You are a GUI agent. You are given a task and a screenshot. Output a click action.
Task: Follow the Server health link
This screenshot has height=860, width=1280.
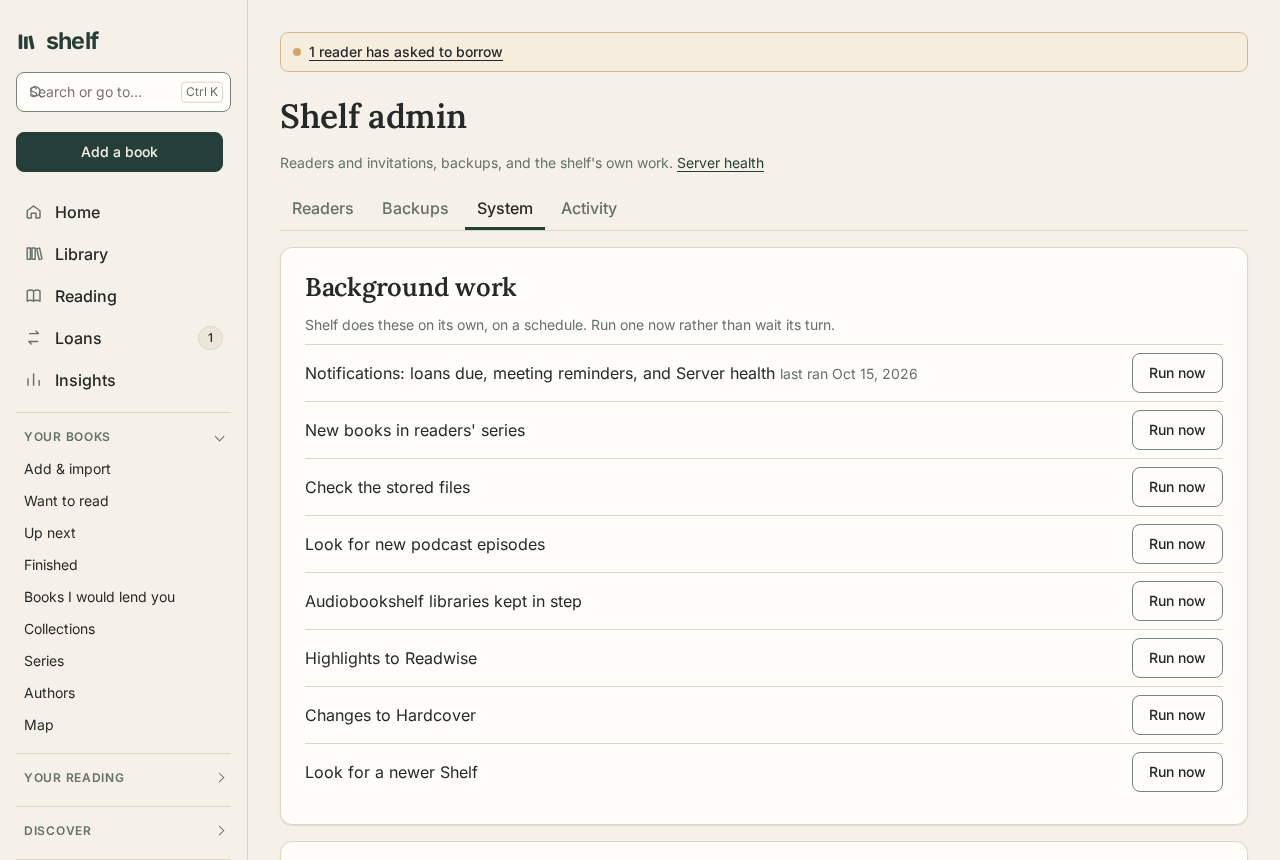(720, 163)
